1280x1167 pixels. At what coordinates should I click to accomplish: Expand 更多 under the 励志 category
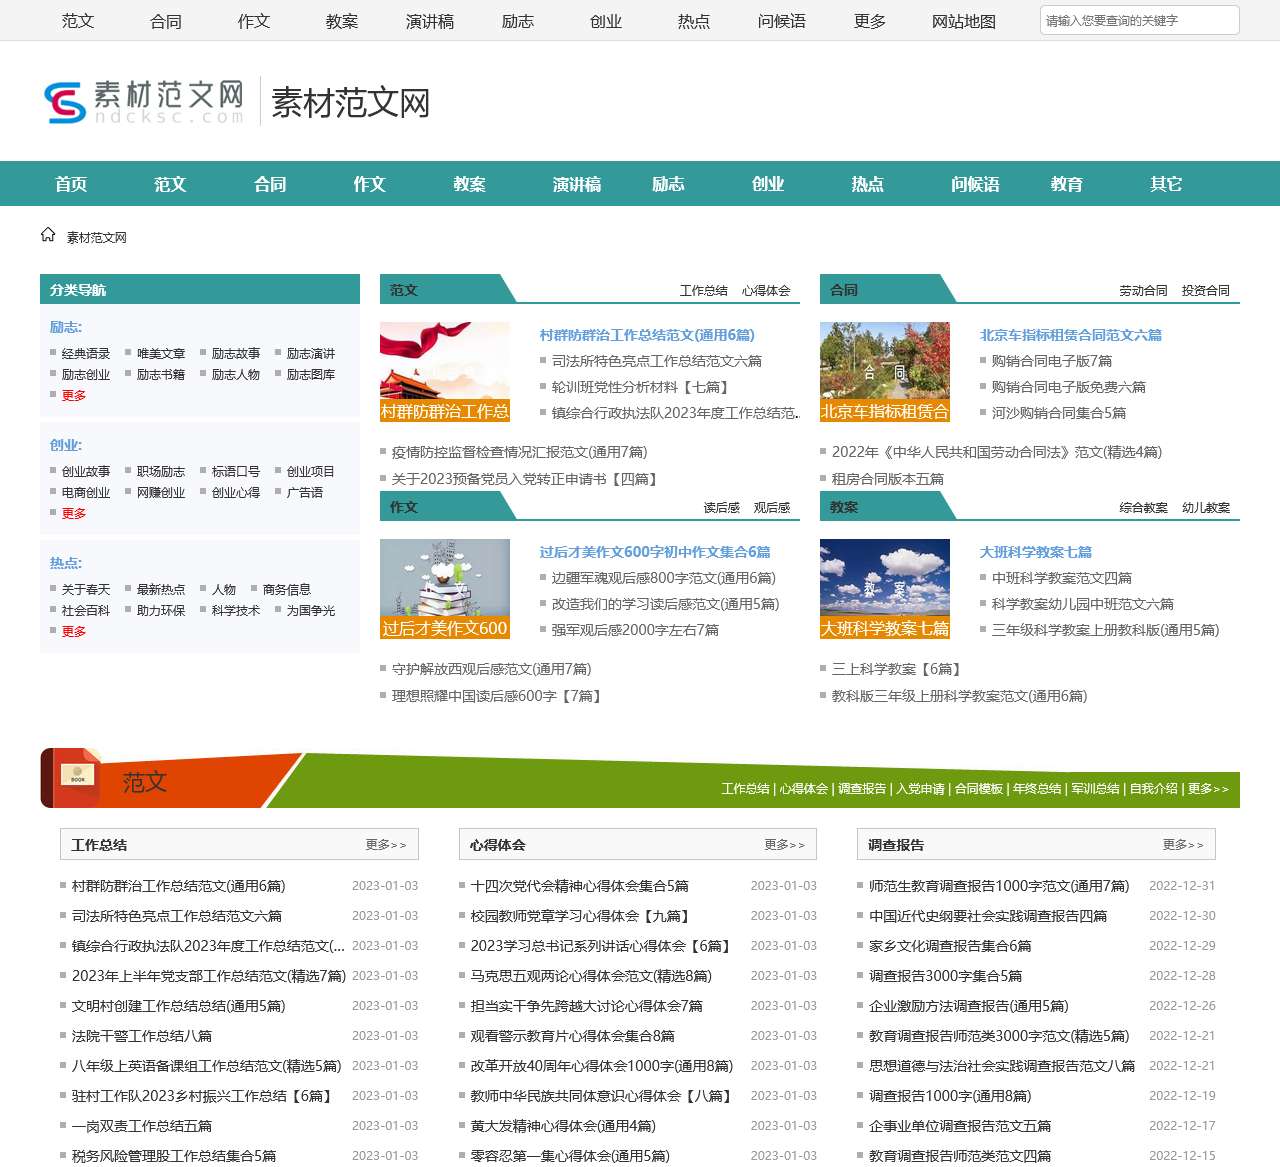(x=74, y=396)
